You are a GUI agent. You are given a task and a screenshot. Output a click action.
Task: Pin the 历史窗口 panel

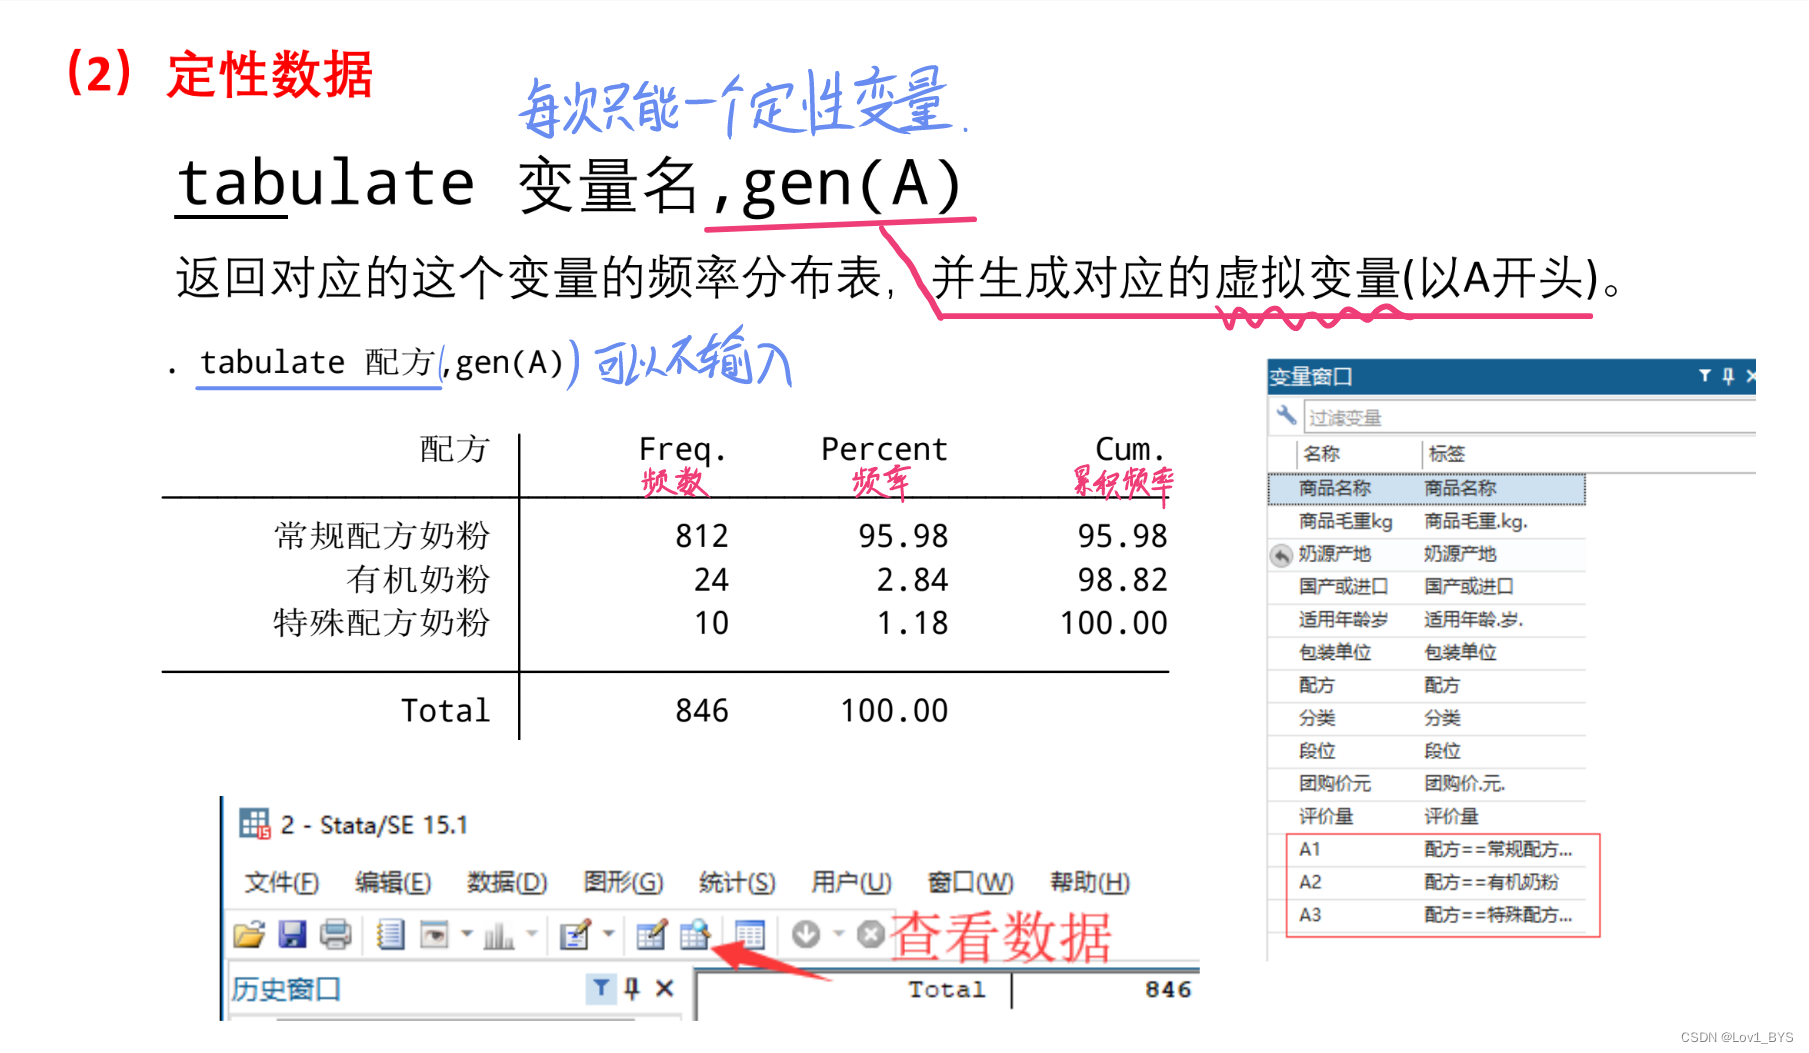coord(632,987)
